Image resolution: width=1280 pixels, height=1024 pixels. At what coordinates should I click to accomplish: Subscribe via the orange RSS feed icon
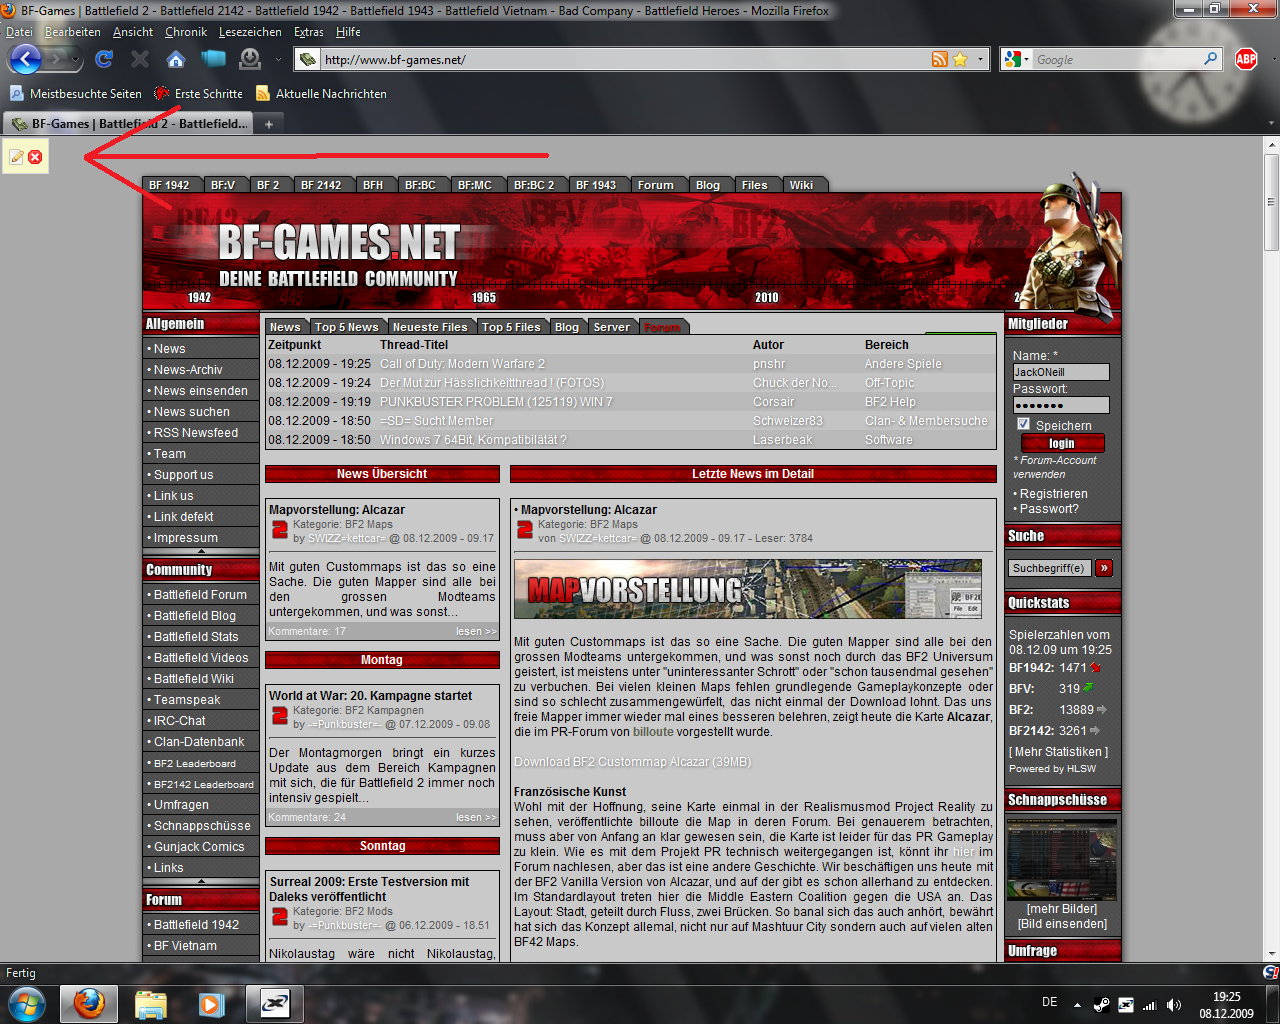click(939, 60)
